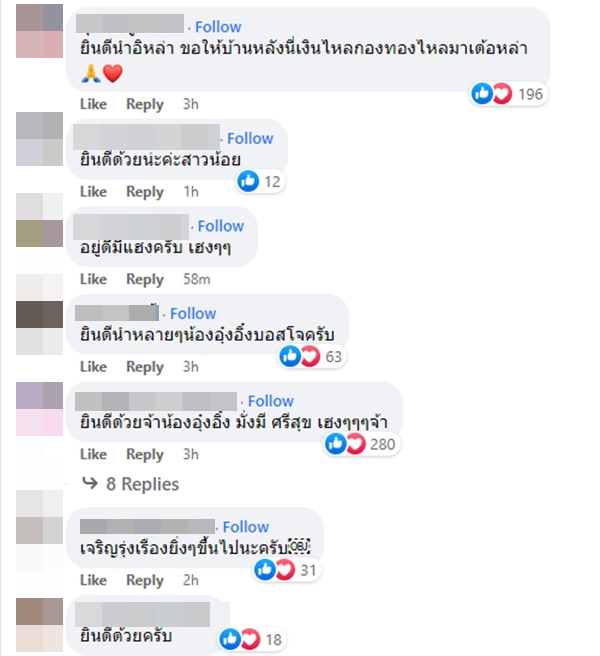The width and height of the screenshot is (600, 656).
Task: Click the reply arrow icon beside 8 Replies
Action: point(90,484)
